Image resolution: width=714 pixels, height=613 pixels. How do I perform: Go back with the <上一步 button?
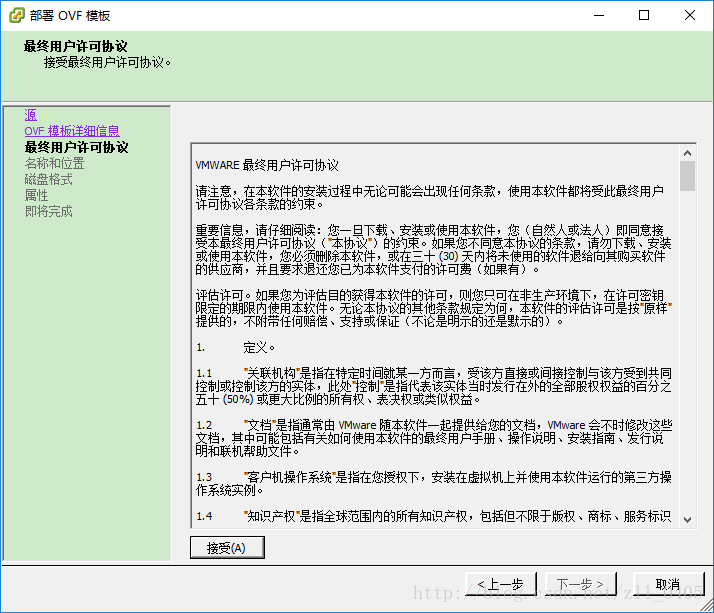click(501, 584)
